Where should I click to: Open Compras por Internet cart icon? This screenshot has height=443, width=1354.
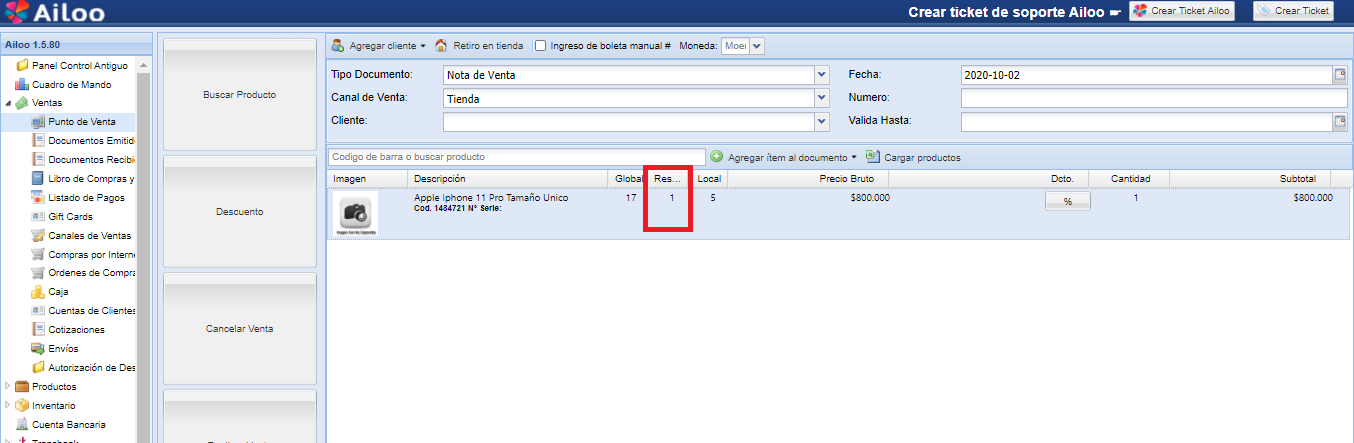tap(38, 254)
